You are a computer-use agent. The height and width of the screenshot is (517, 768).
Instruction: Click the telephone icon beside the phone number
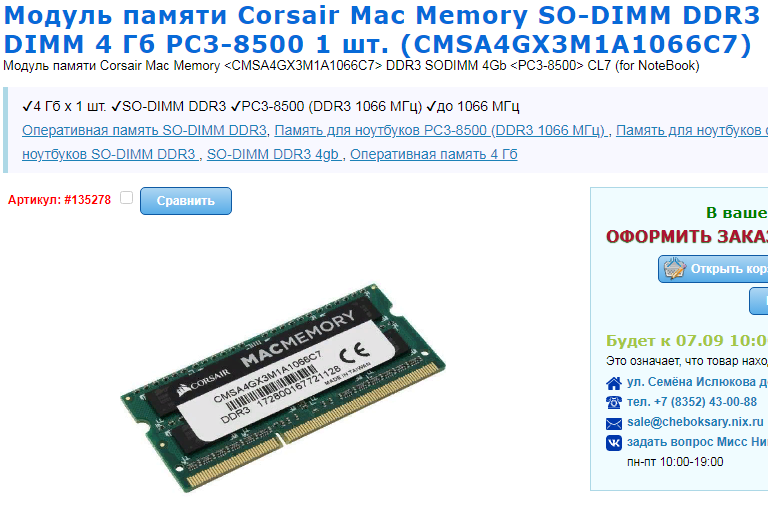click(614, 402)
